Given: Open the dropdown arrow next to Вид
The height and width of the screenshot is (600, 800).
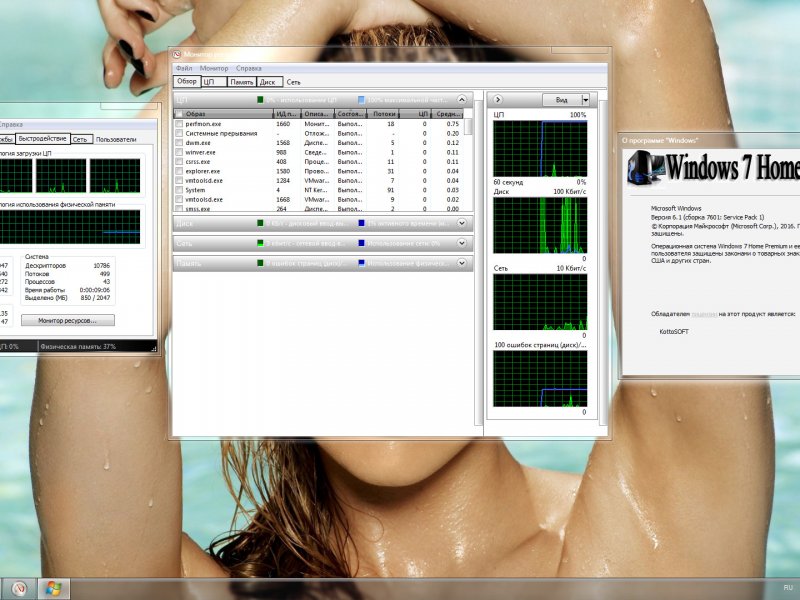Looking at the screenshot, I should click(586, 100).
